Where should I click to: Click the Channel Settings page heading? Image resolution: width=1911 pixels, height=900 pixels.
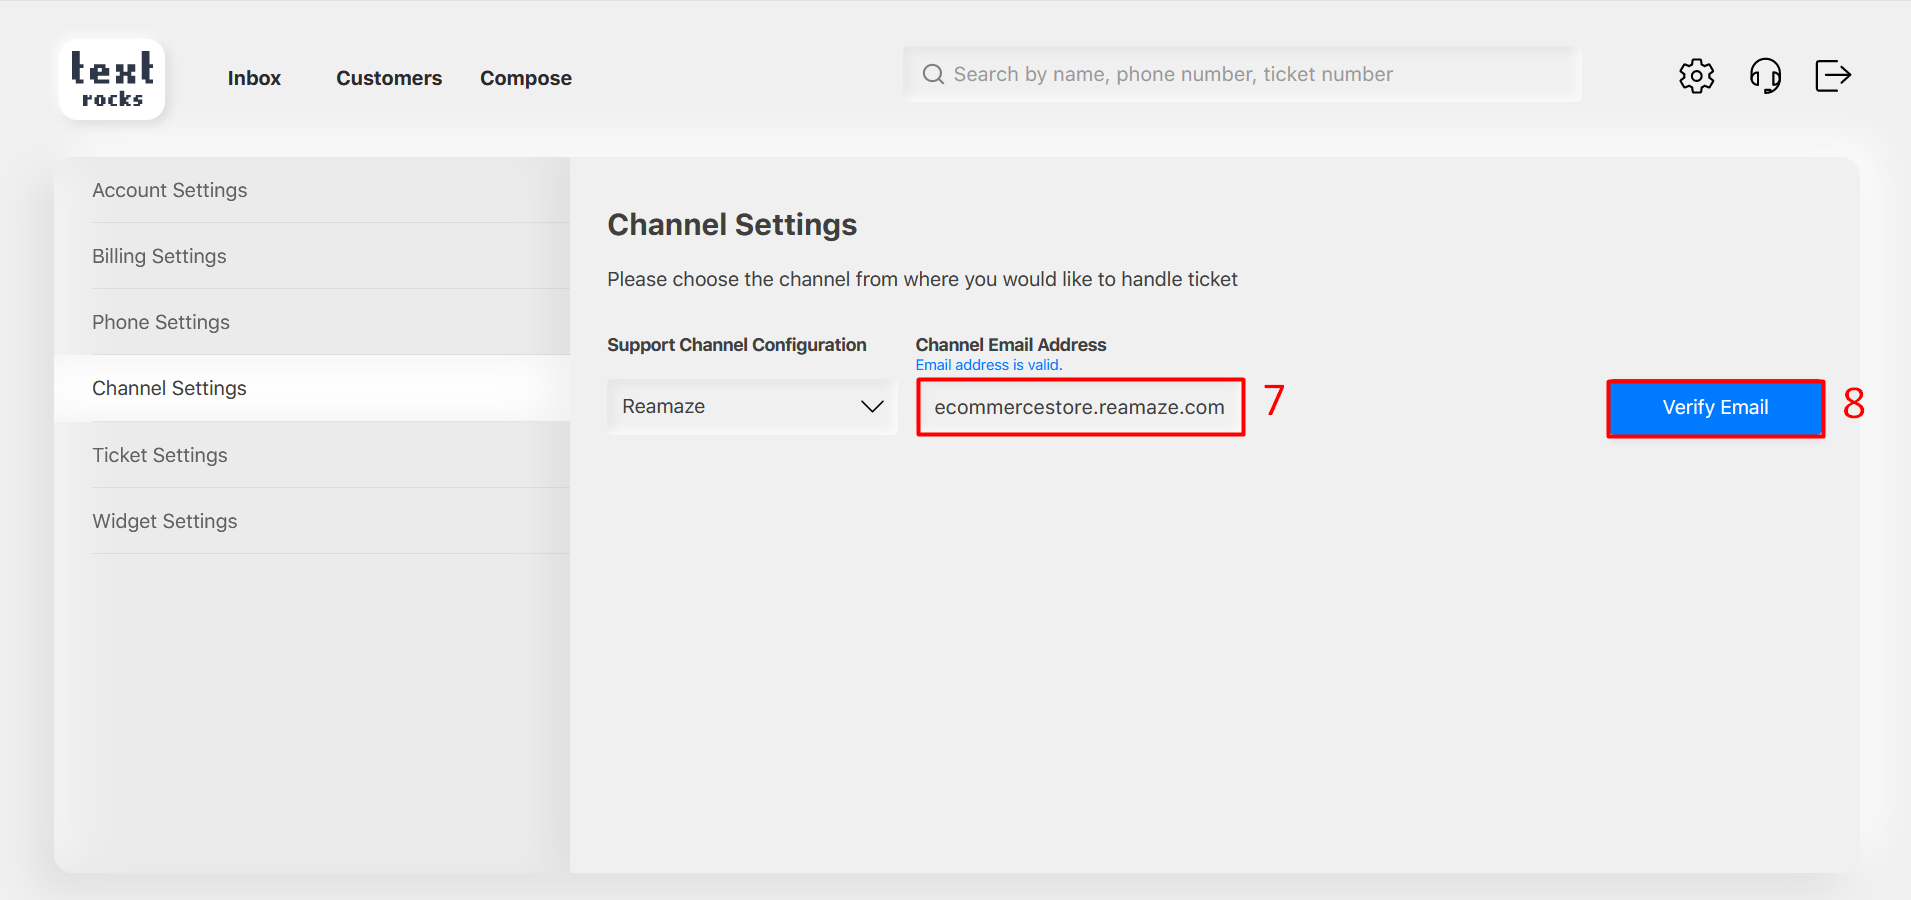coord(732,225)
